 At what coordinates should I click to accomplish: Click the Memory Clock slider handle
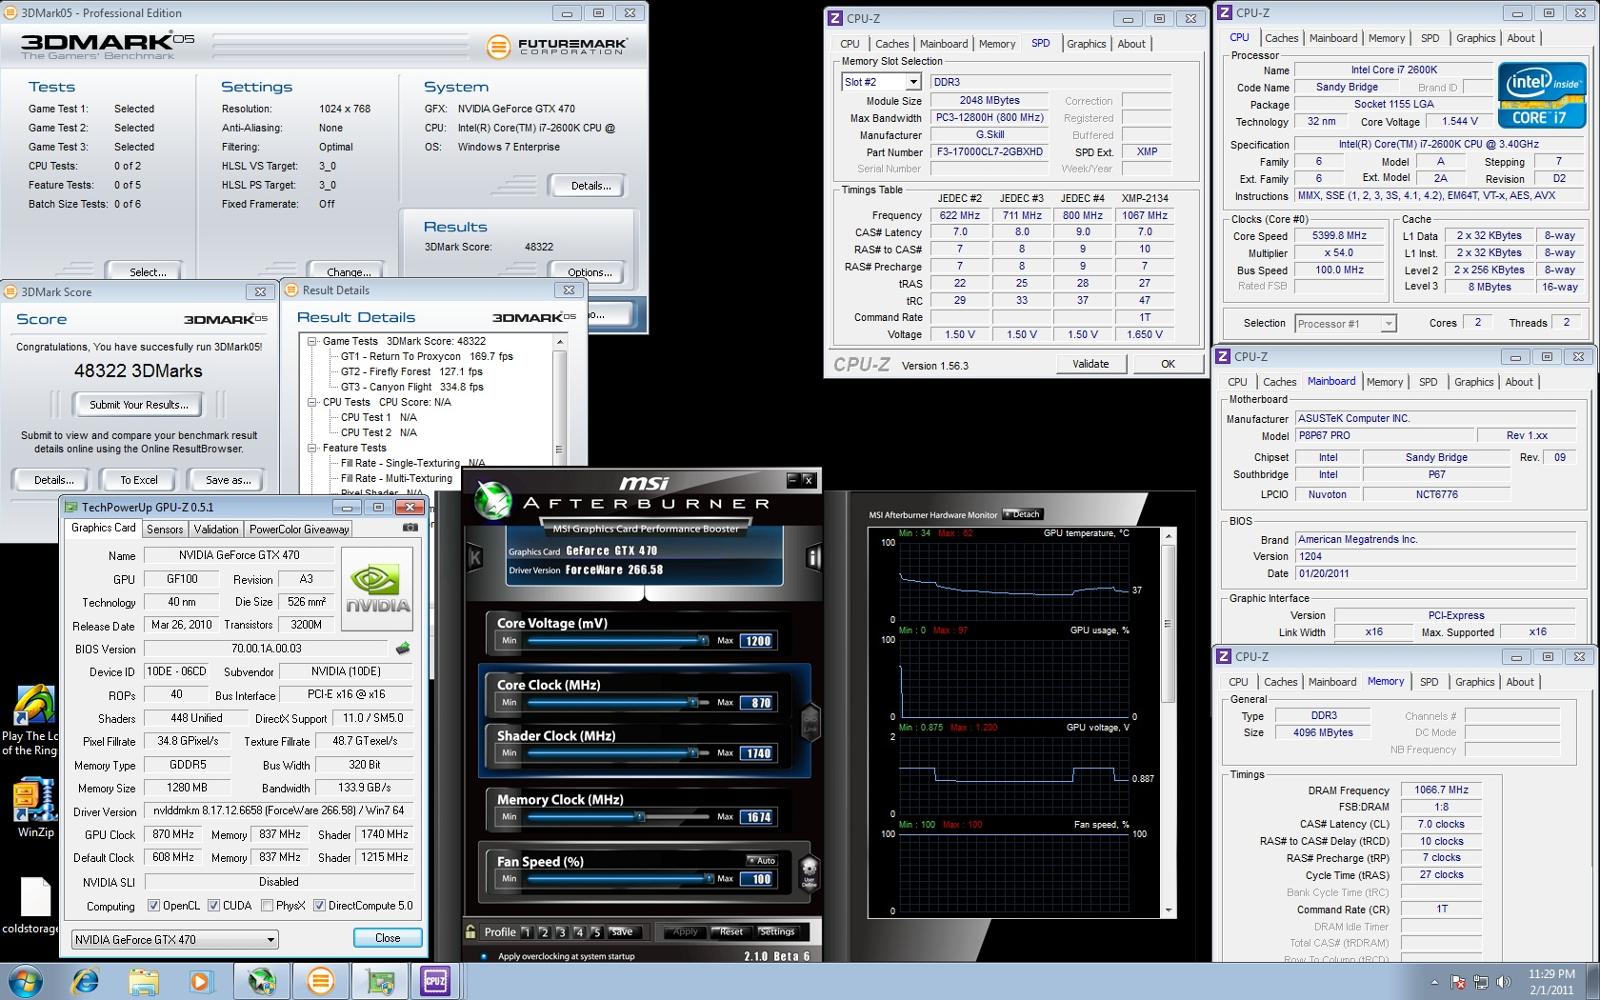pos(640,817)
